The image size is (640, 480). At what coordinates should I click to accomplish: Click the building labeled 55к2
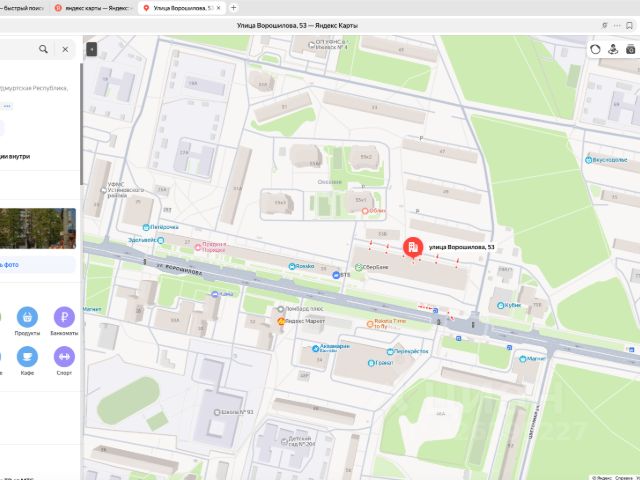click(364, 157)
